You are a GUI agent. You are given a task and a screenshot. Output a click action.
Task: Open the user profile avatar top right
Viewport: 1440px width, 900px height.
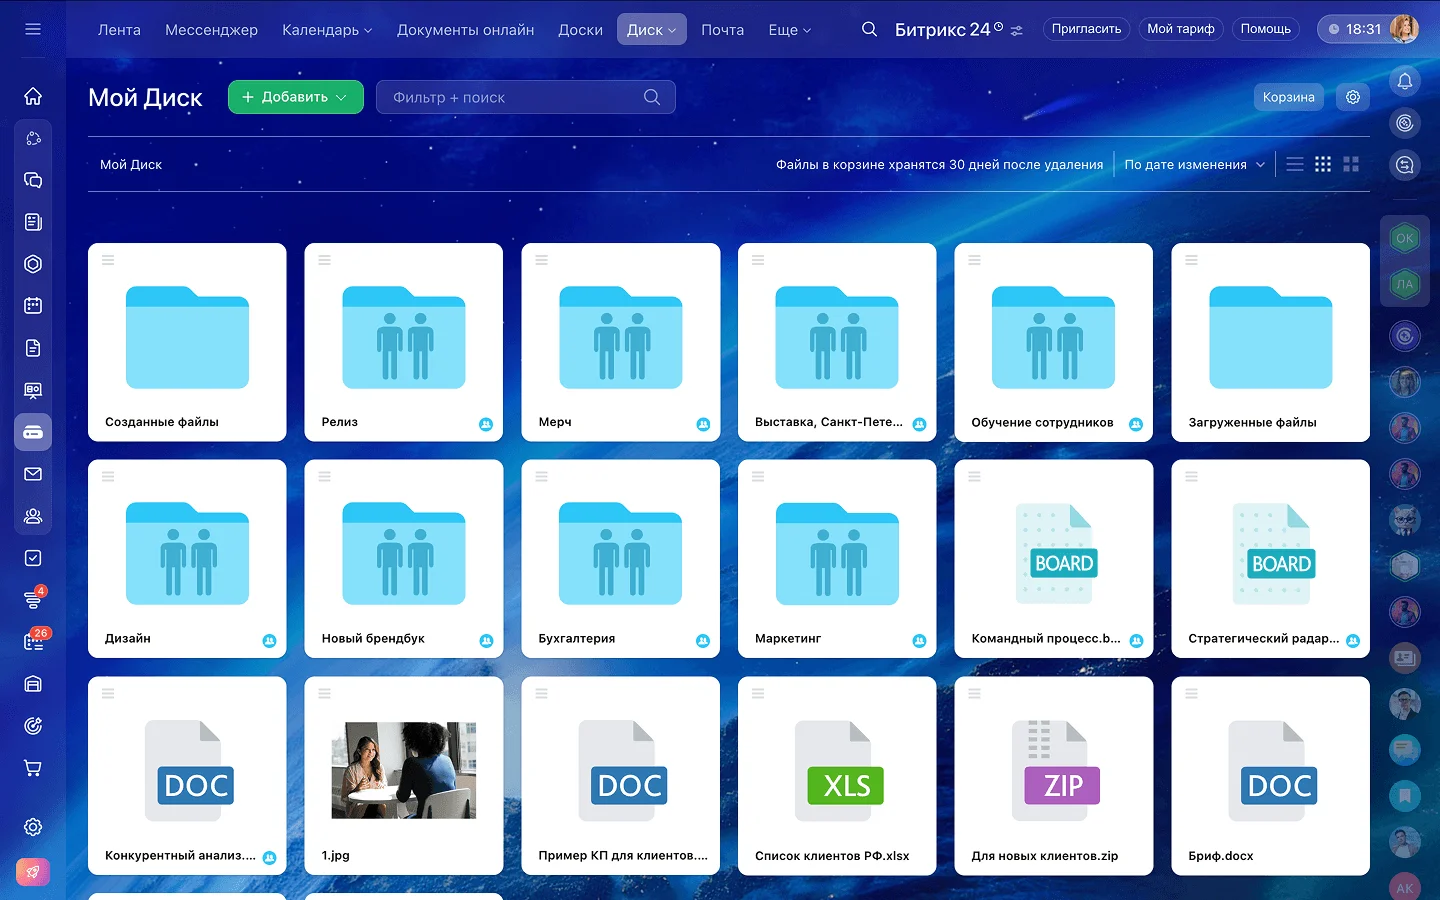click(x=1404, y=29)
